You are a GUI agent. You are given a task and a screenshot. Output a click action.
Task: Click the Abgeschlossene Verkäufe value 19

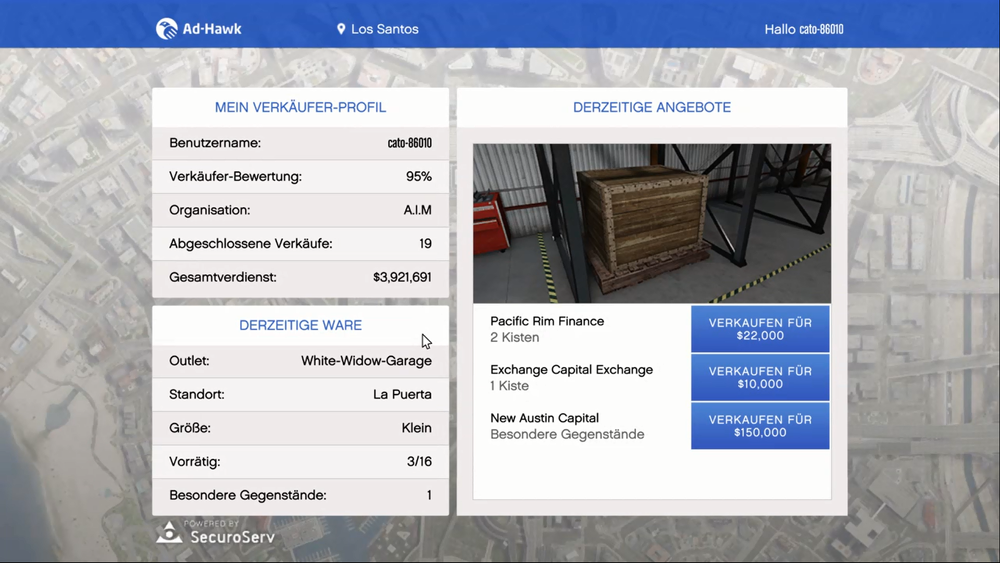425,244
